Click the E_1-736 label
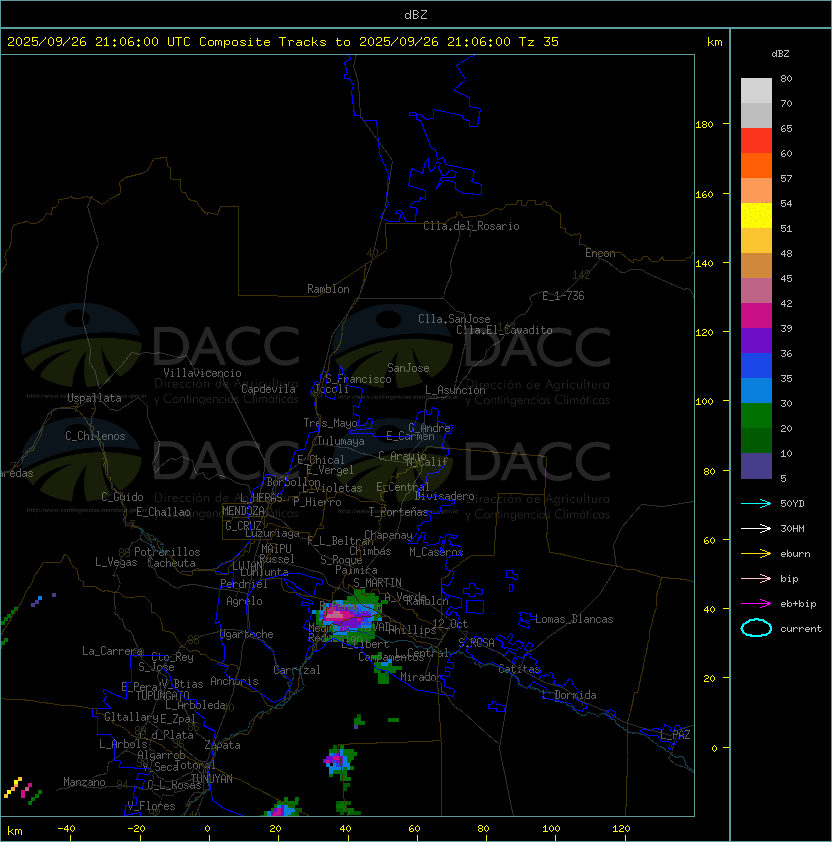Image resolution: width=832 pixels, height=842 pixels. pos(563,296)
